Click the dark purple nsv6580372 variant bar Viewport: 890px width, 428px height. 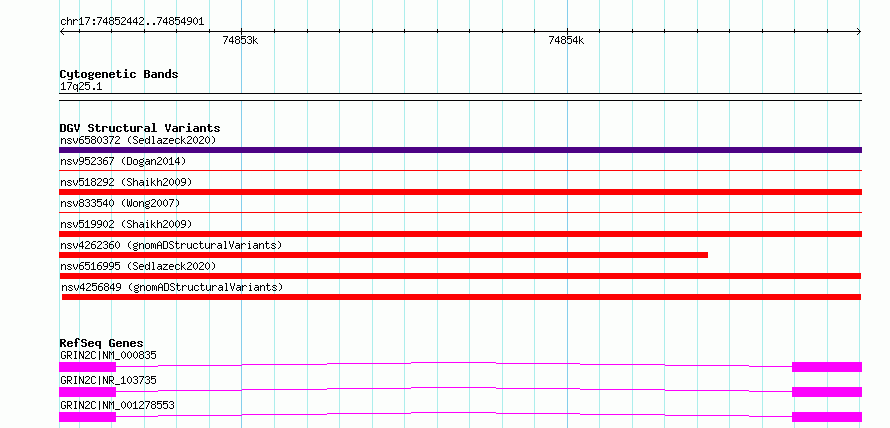click(460, 150)
